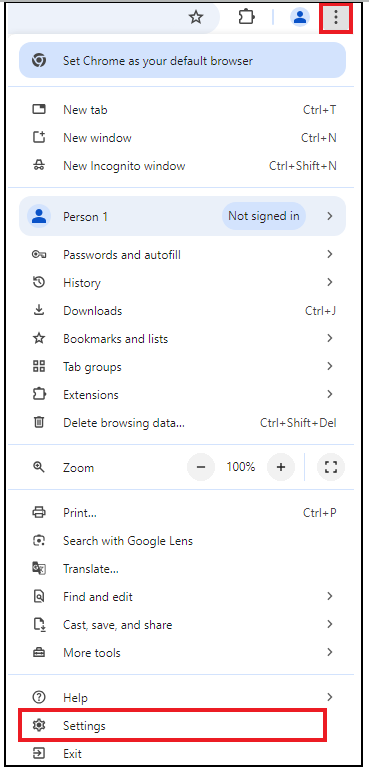Expand Find and edit submenu arrow
The height and width of the screenshot is (769, 369).
click(330, 596)
